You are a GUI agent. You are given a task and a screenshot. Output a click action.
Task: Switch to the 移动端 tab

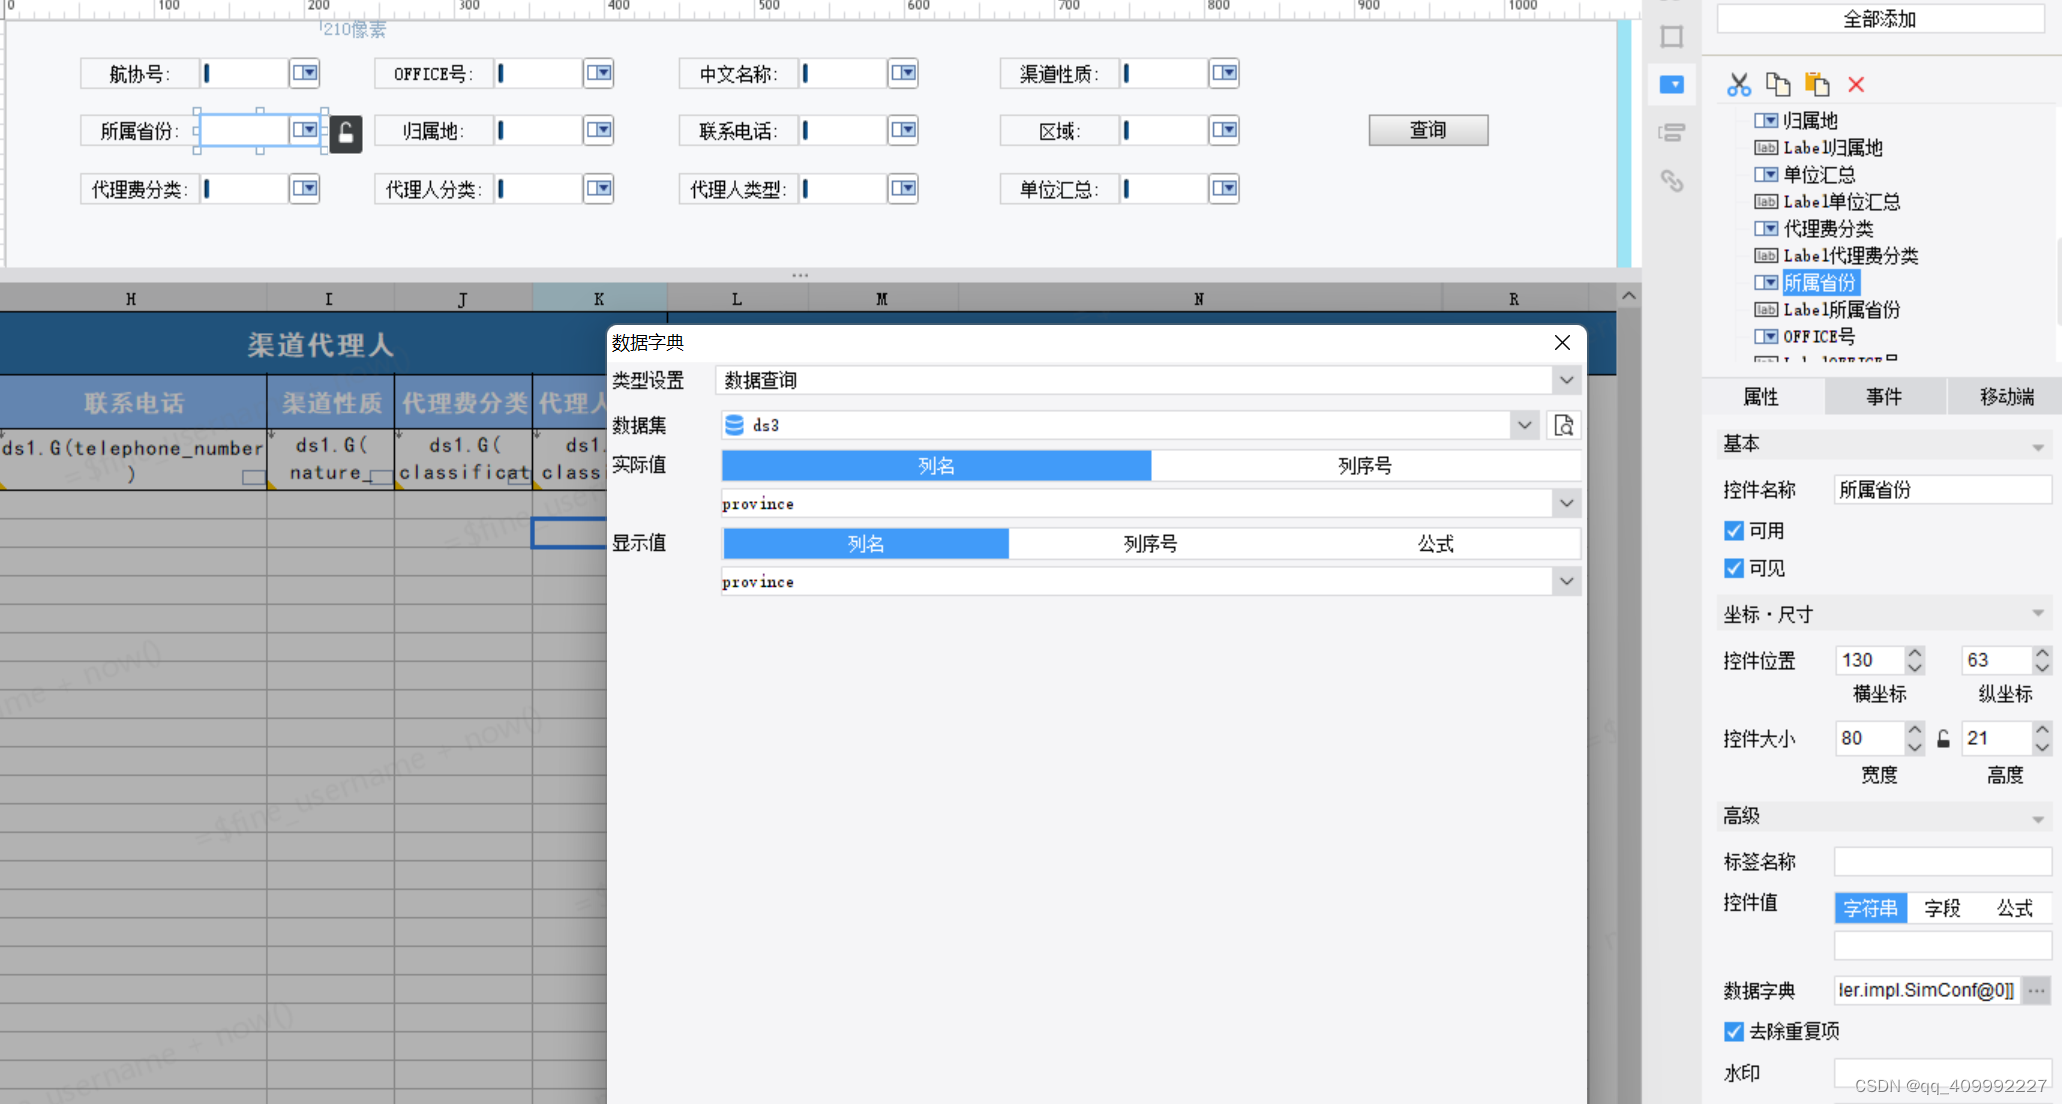coord(2006,397)
